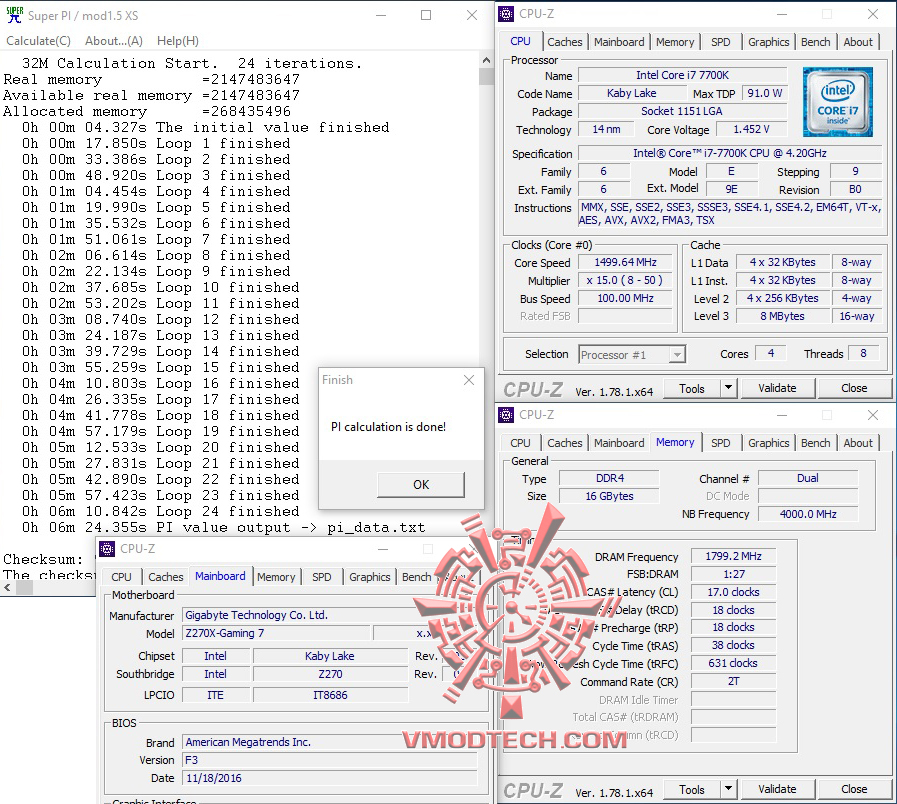
Task: Select Bench tab in Mainboard CPU-Z window
Action: [x=416, y=577]
